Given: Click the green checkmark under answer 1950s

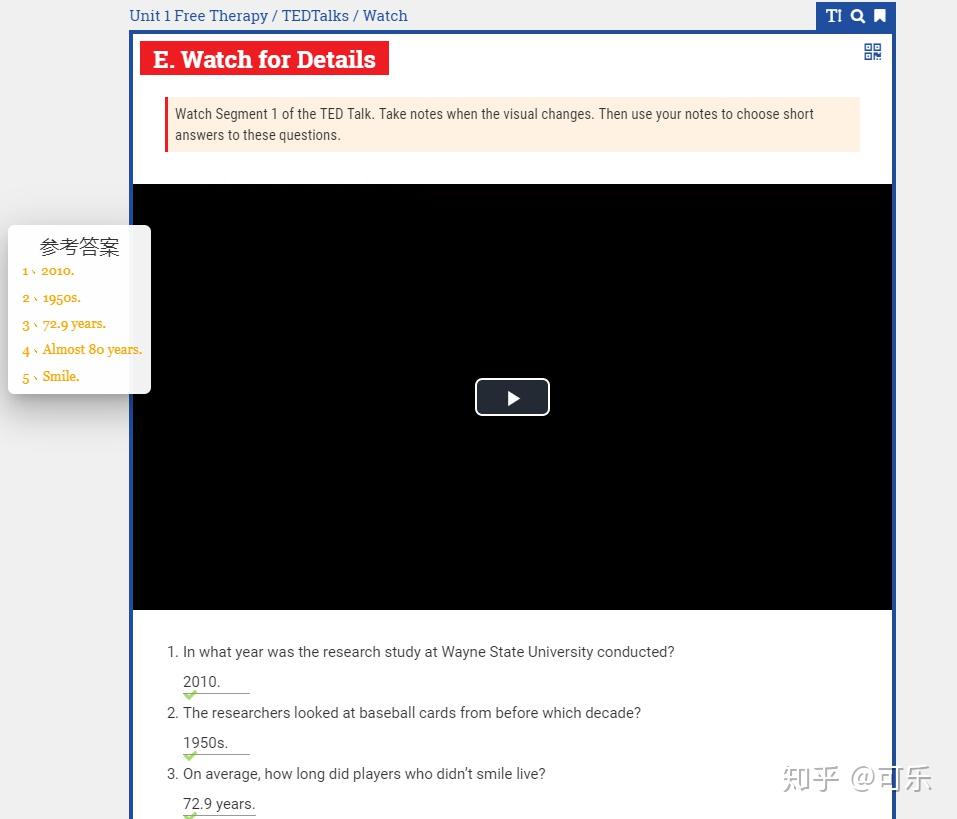Looking at the screenshot, I should point(189,755).
